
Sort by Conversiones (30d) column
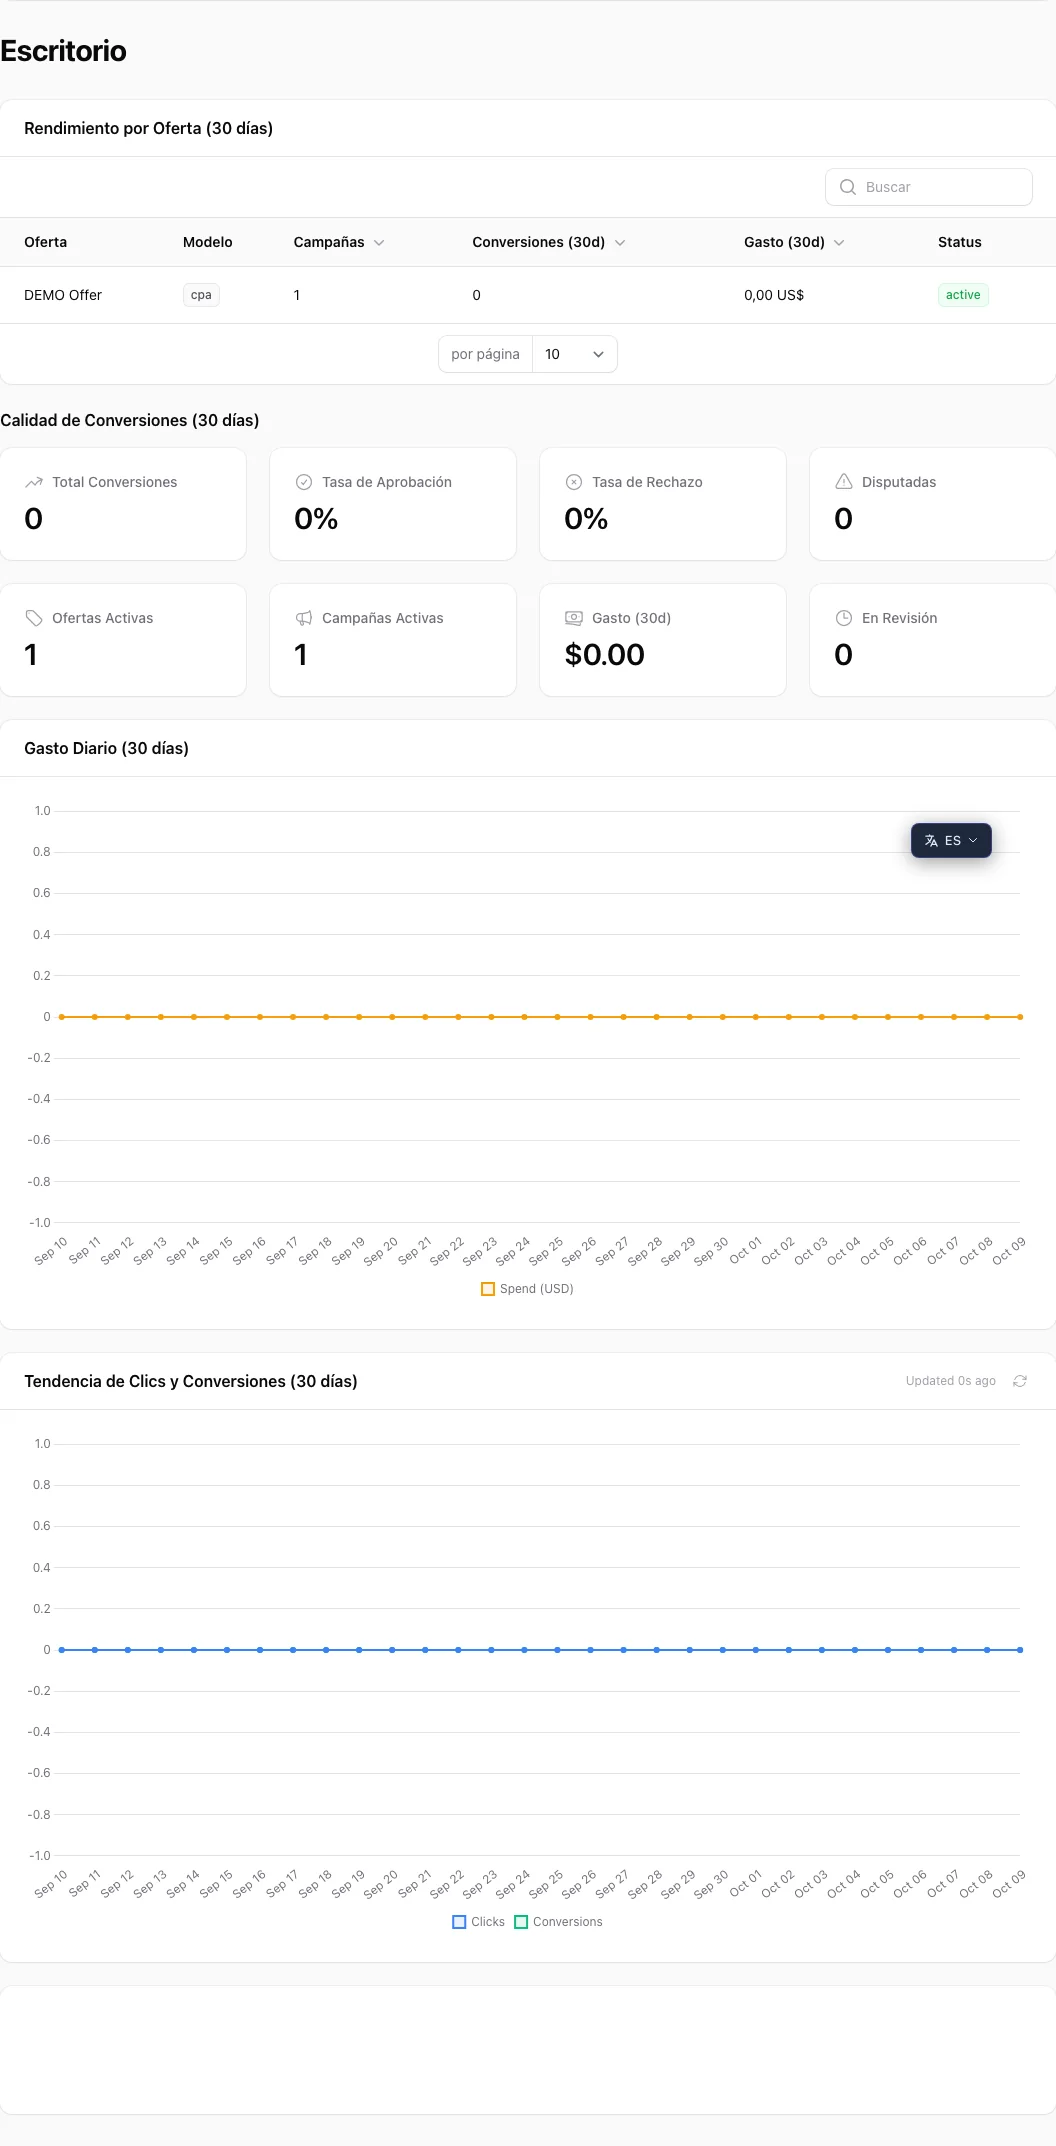point(549,242)
